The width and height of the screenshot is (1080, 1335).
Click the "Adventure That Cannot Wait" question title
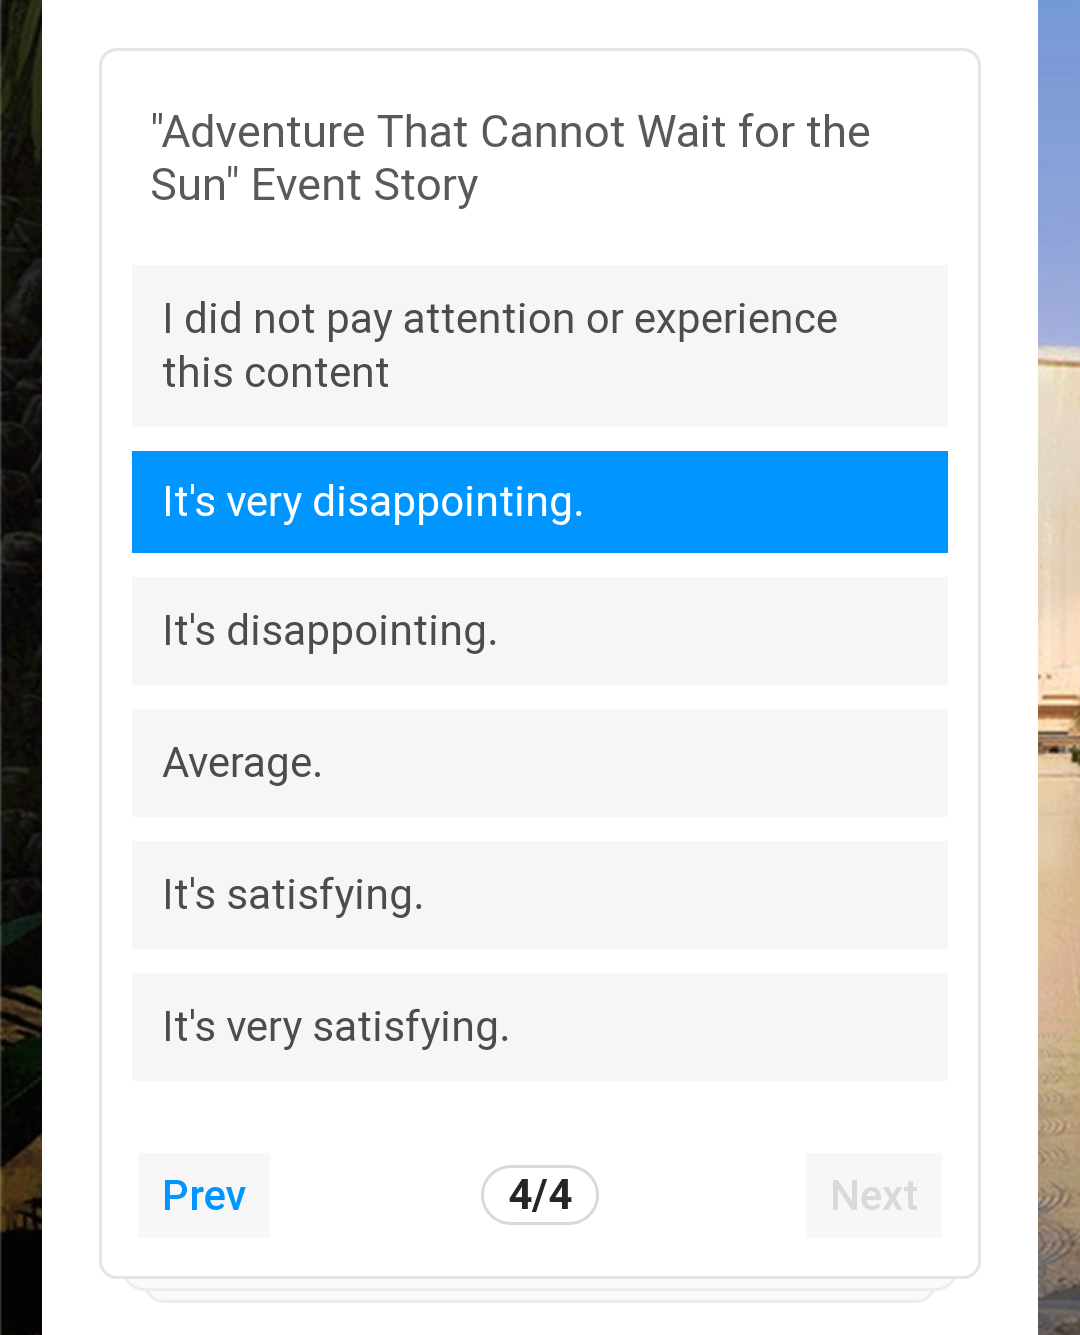click(x=510, y=158)
